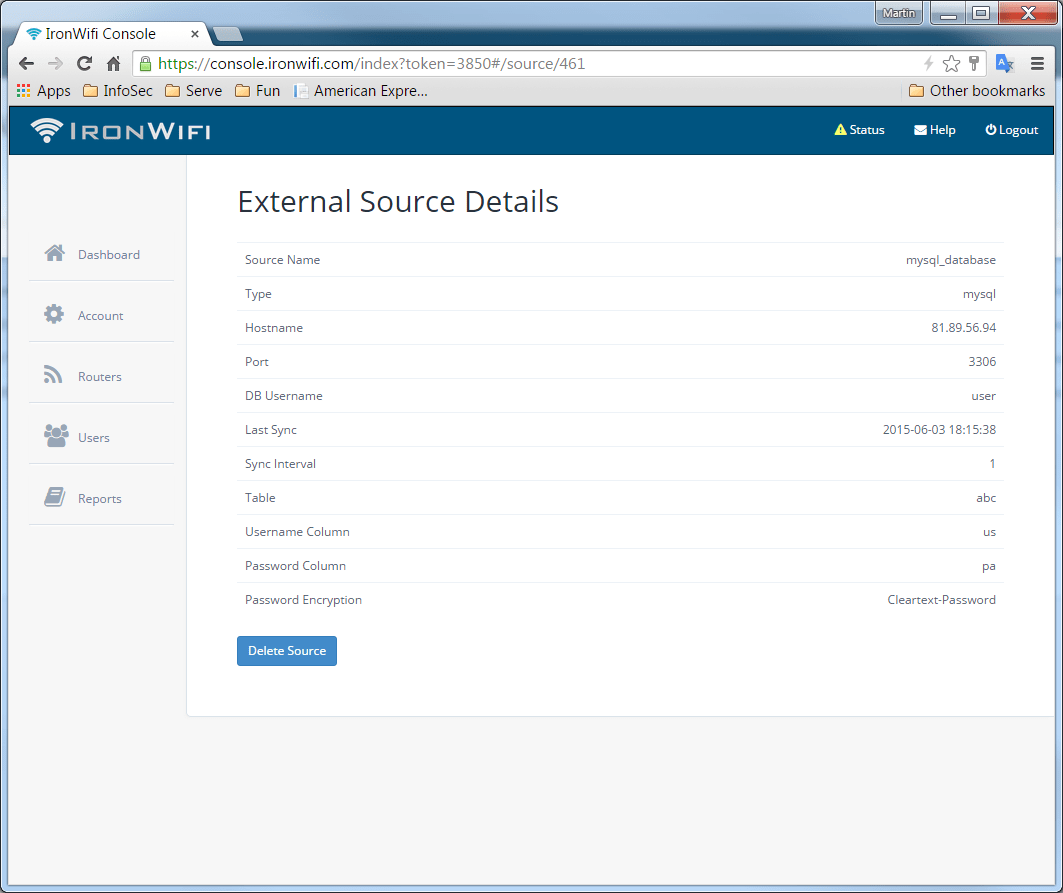This screenshot has height=893, width=1063.
Task: Click the key icon in address bar
Action: point(974,64)
